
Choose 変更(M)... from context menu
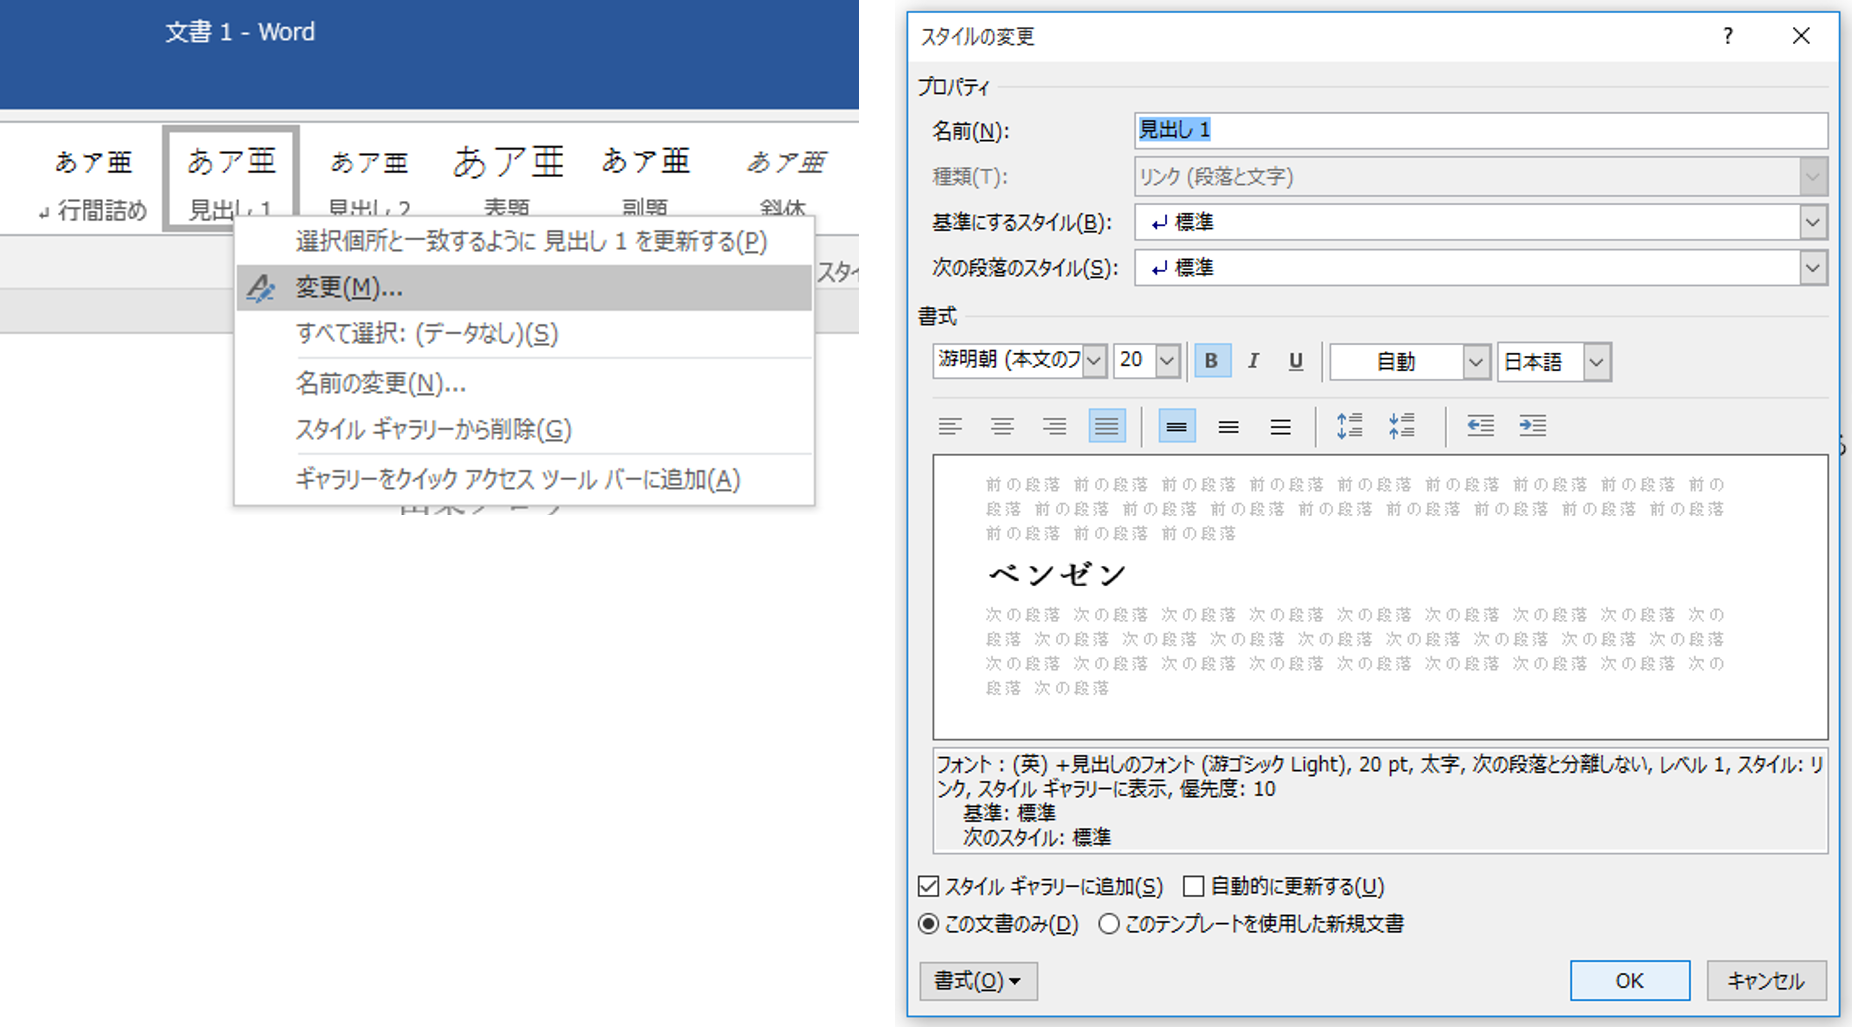coord(525,288)
